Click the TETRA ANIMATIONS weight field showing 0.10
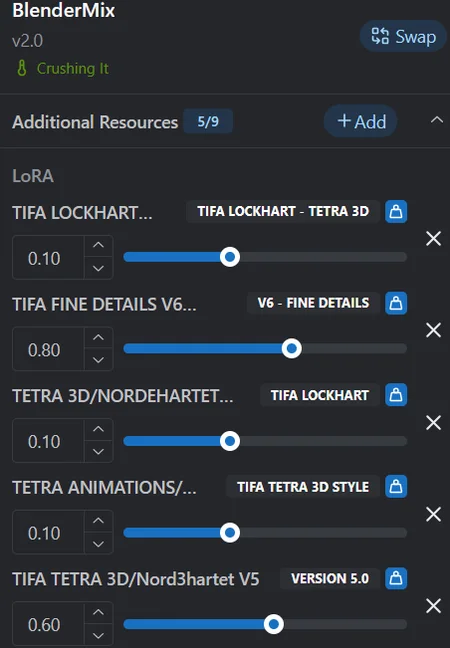Viewport: 450px width, 648px height. [x=48, y=533]
